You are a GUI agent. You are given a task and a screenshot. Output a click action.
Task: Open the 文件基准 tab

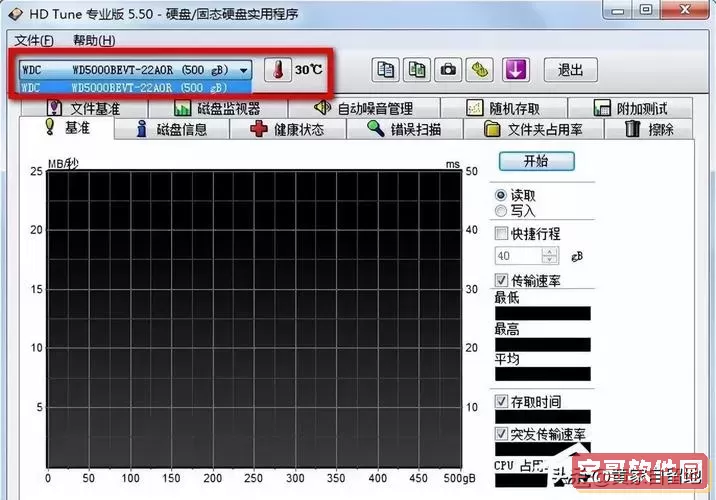84,108
